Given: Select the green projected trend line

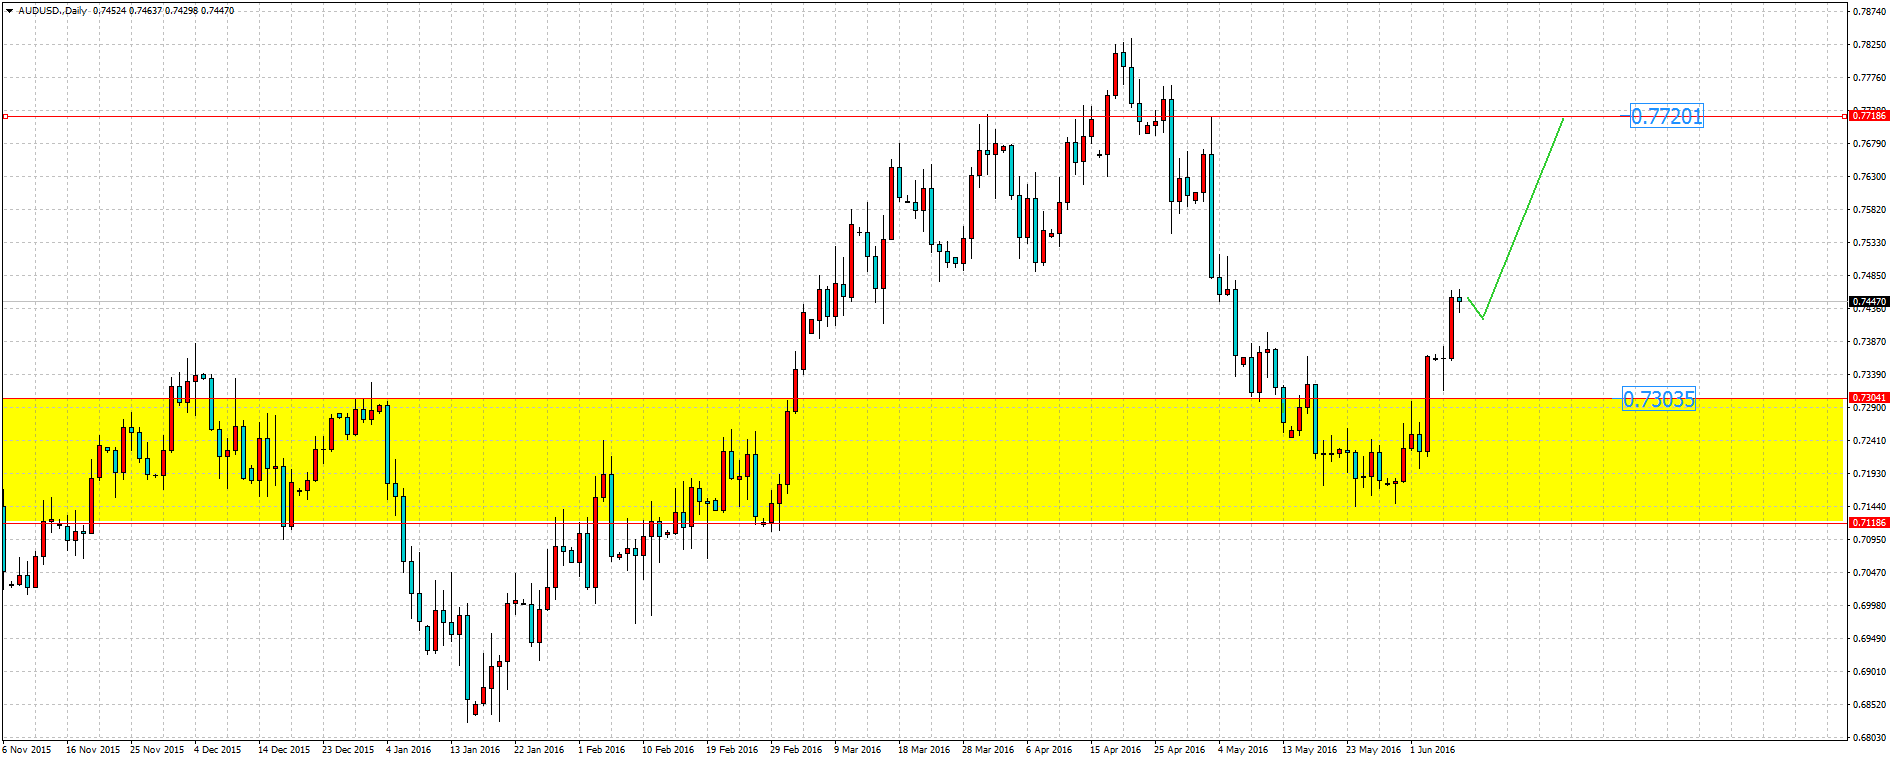Looking at the screenshot, I should (1523, 217).
